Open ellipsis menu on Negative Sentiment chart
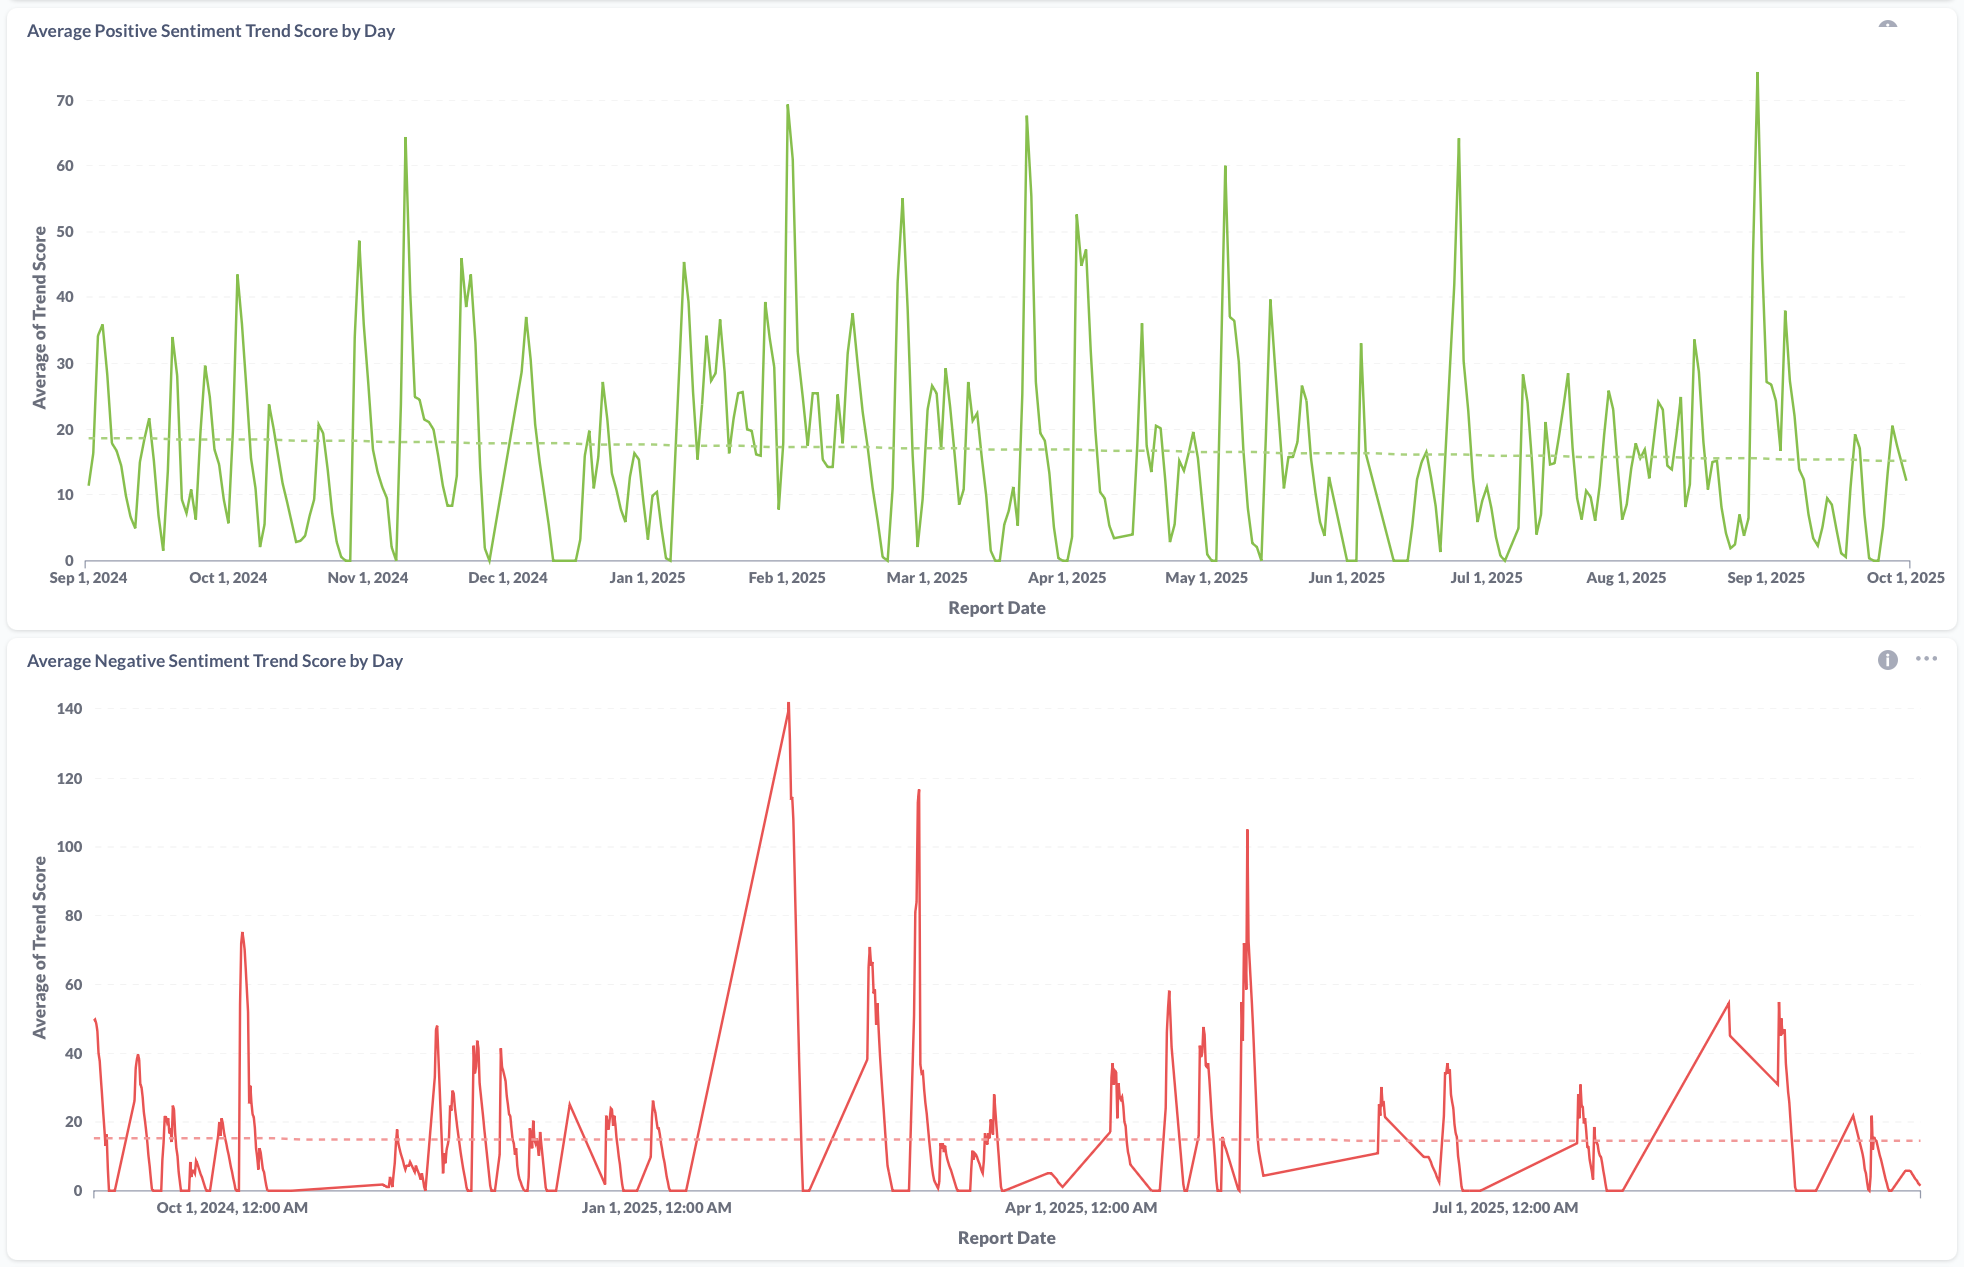Image resolution: width=1964 pixels, height=1267 pixels. [1926, 659]
